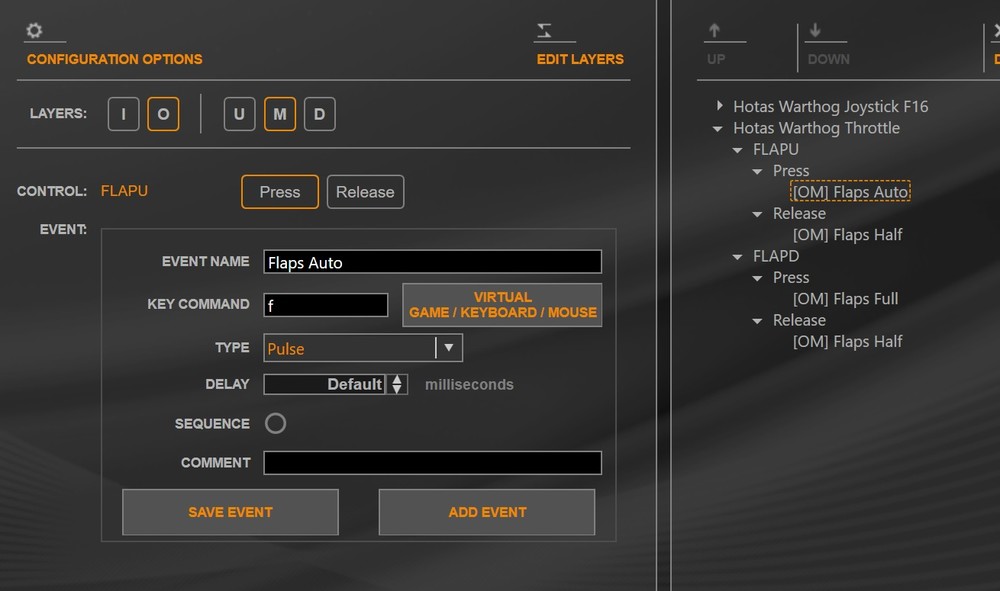Toggle layer D button
1000x591 pixels.
tap(320, 114)
